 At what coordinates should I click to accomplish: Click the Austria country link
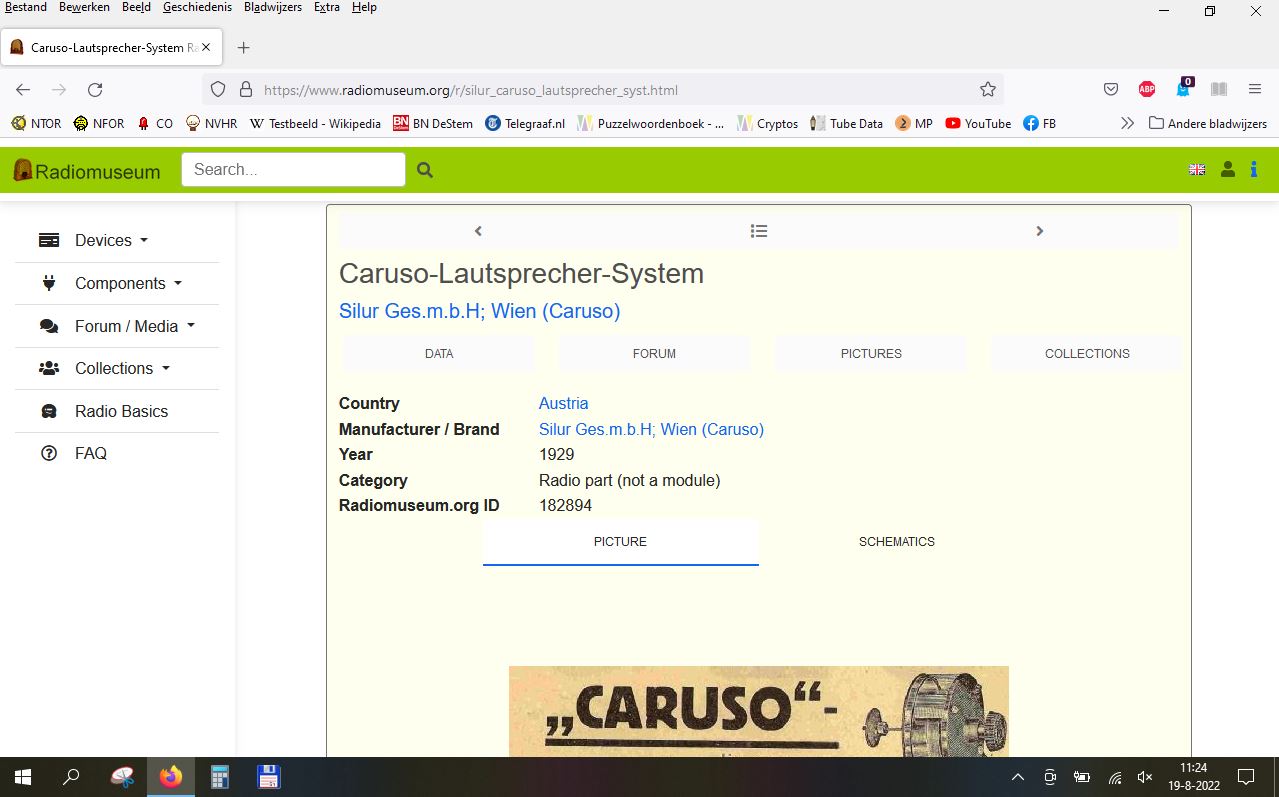click(x=564, y=404)
